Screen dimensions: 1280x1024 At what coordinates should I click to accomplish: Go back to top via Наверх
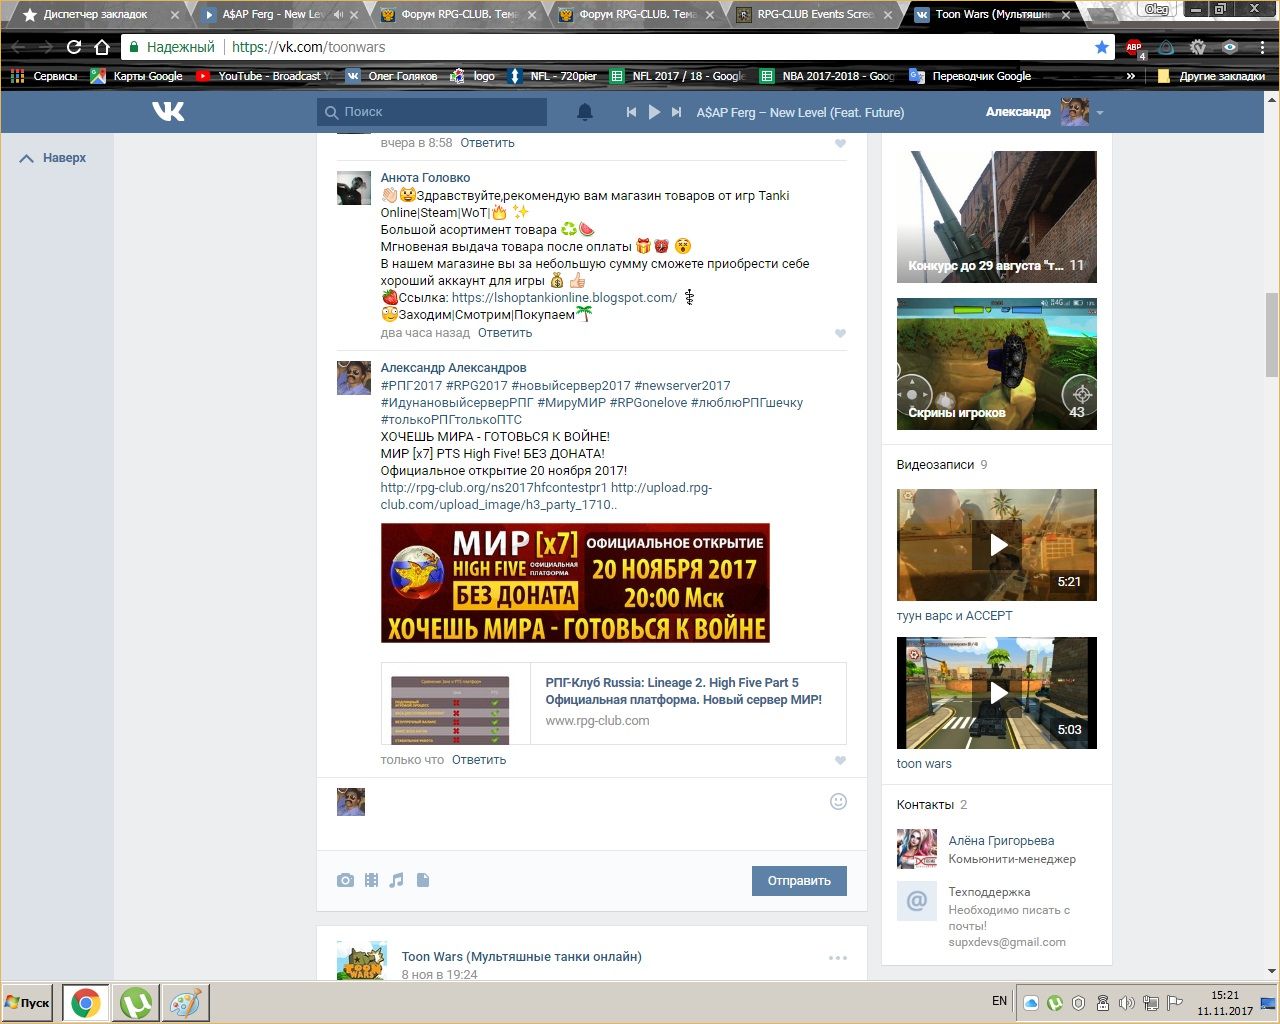(53, 158)
